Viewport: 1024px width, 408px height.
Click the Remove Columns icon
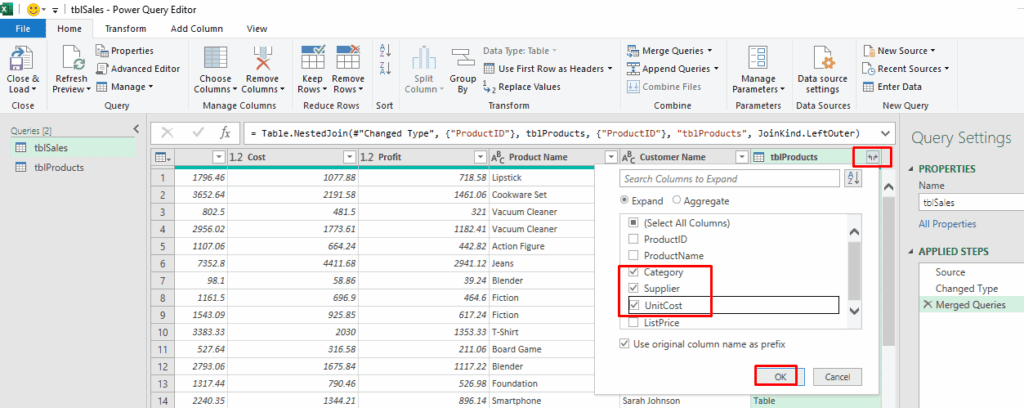point(262,60)
